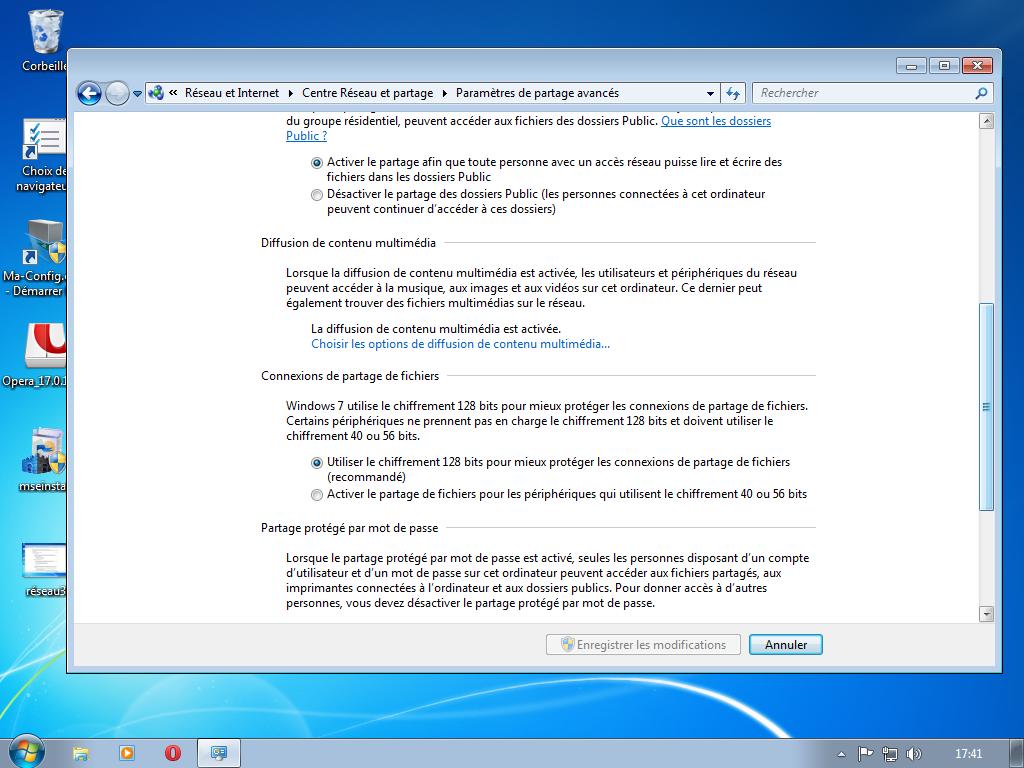Click the 17:41 clock in taskbar
Image resolution: width=1024 pixels, height=768 pixels.
tap(968, 754)
